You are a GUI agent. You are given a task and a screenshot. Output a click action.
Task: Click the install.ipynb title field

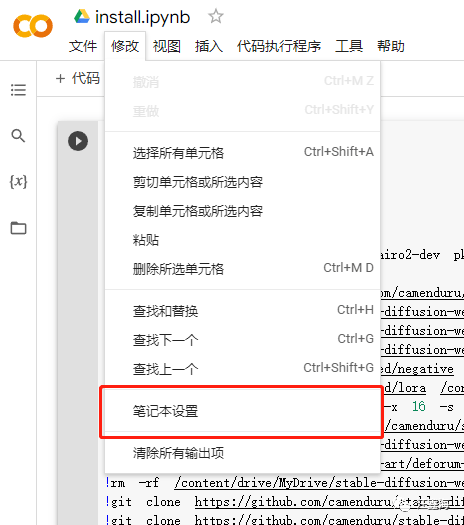click(143, 17)
